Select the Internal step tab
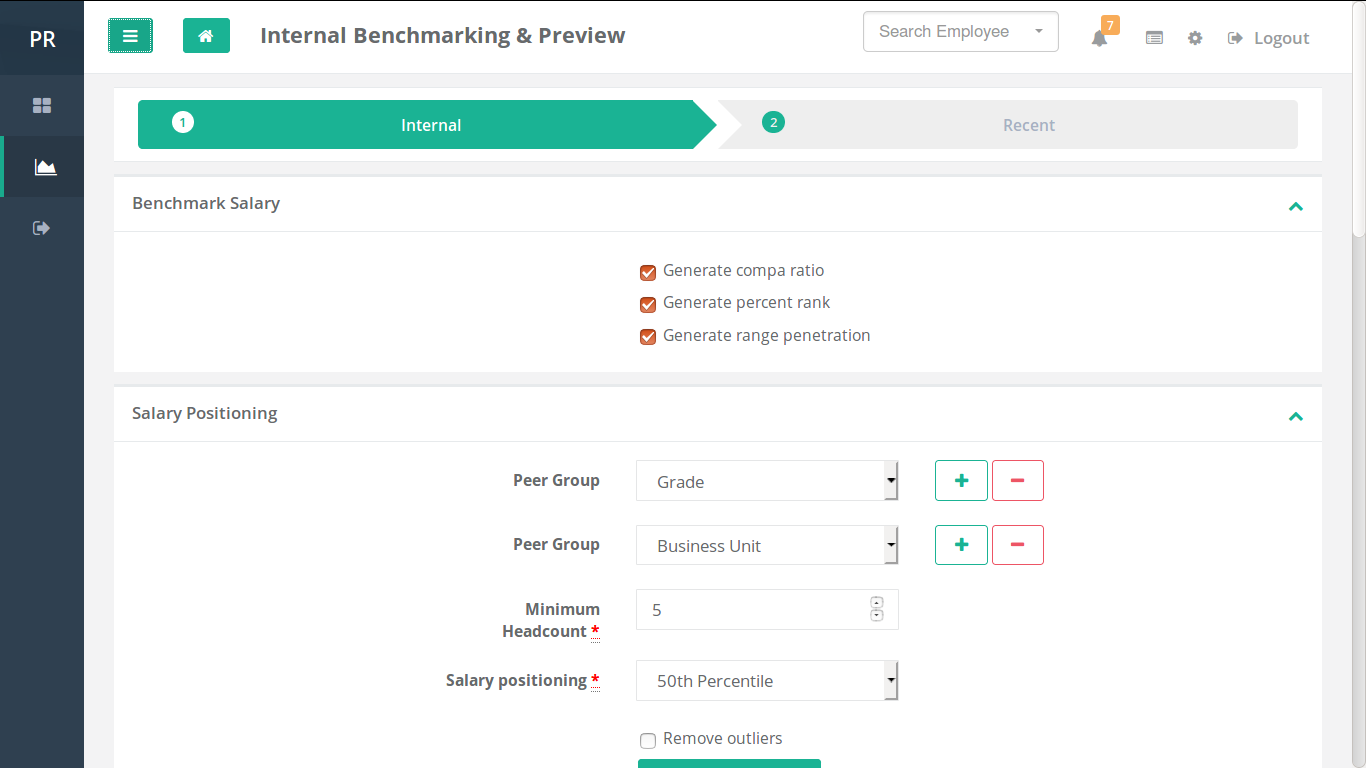1366x768 pixels. point(430,125)
